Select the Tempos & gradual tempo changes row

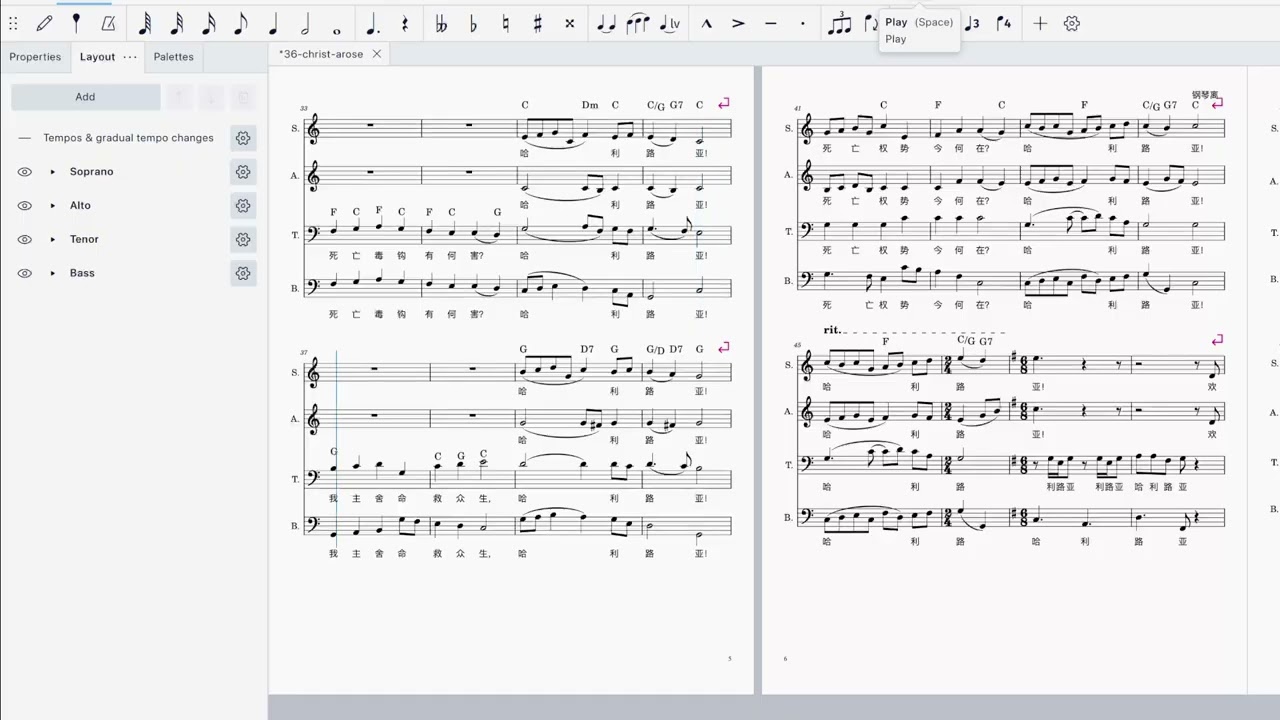(x=128, y=138)
